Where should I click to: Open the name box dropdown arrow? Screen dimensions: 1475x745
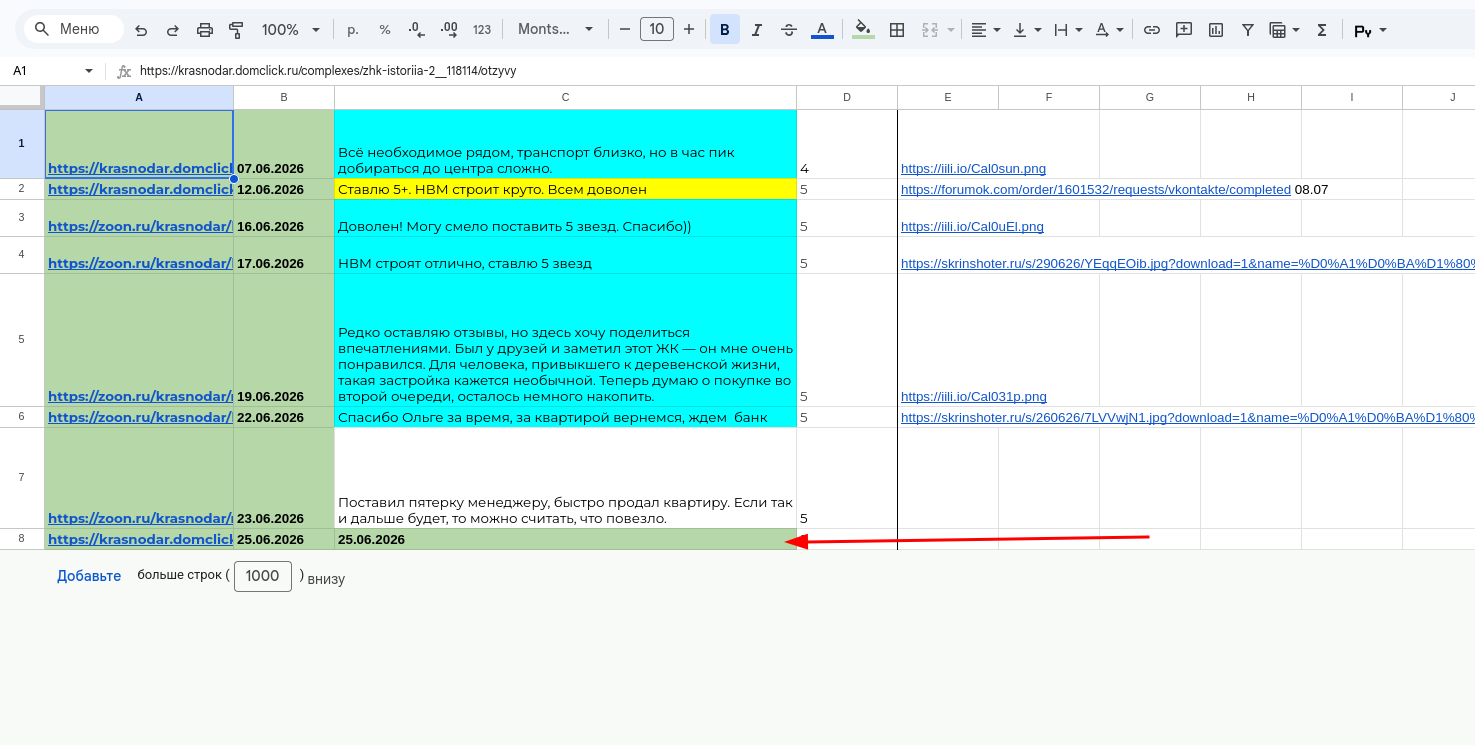pyautogui.click(x=88, y=71)
